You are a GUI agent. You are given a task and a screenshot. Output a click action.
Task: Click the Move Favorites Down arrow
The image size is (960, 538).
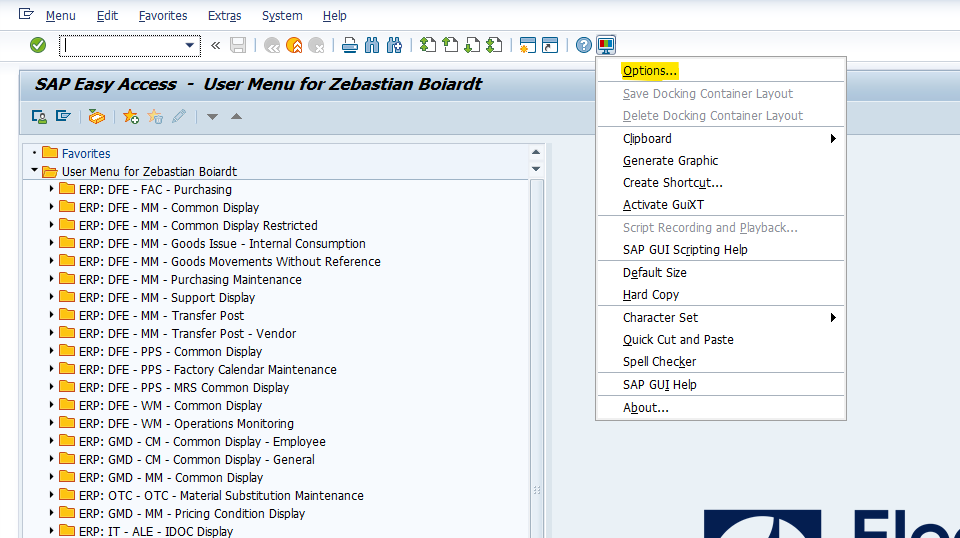(x=212, y=116)
